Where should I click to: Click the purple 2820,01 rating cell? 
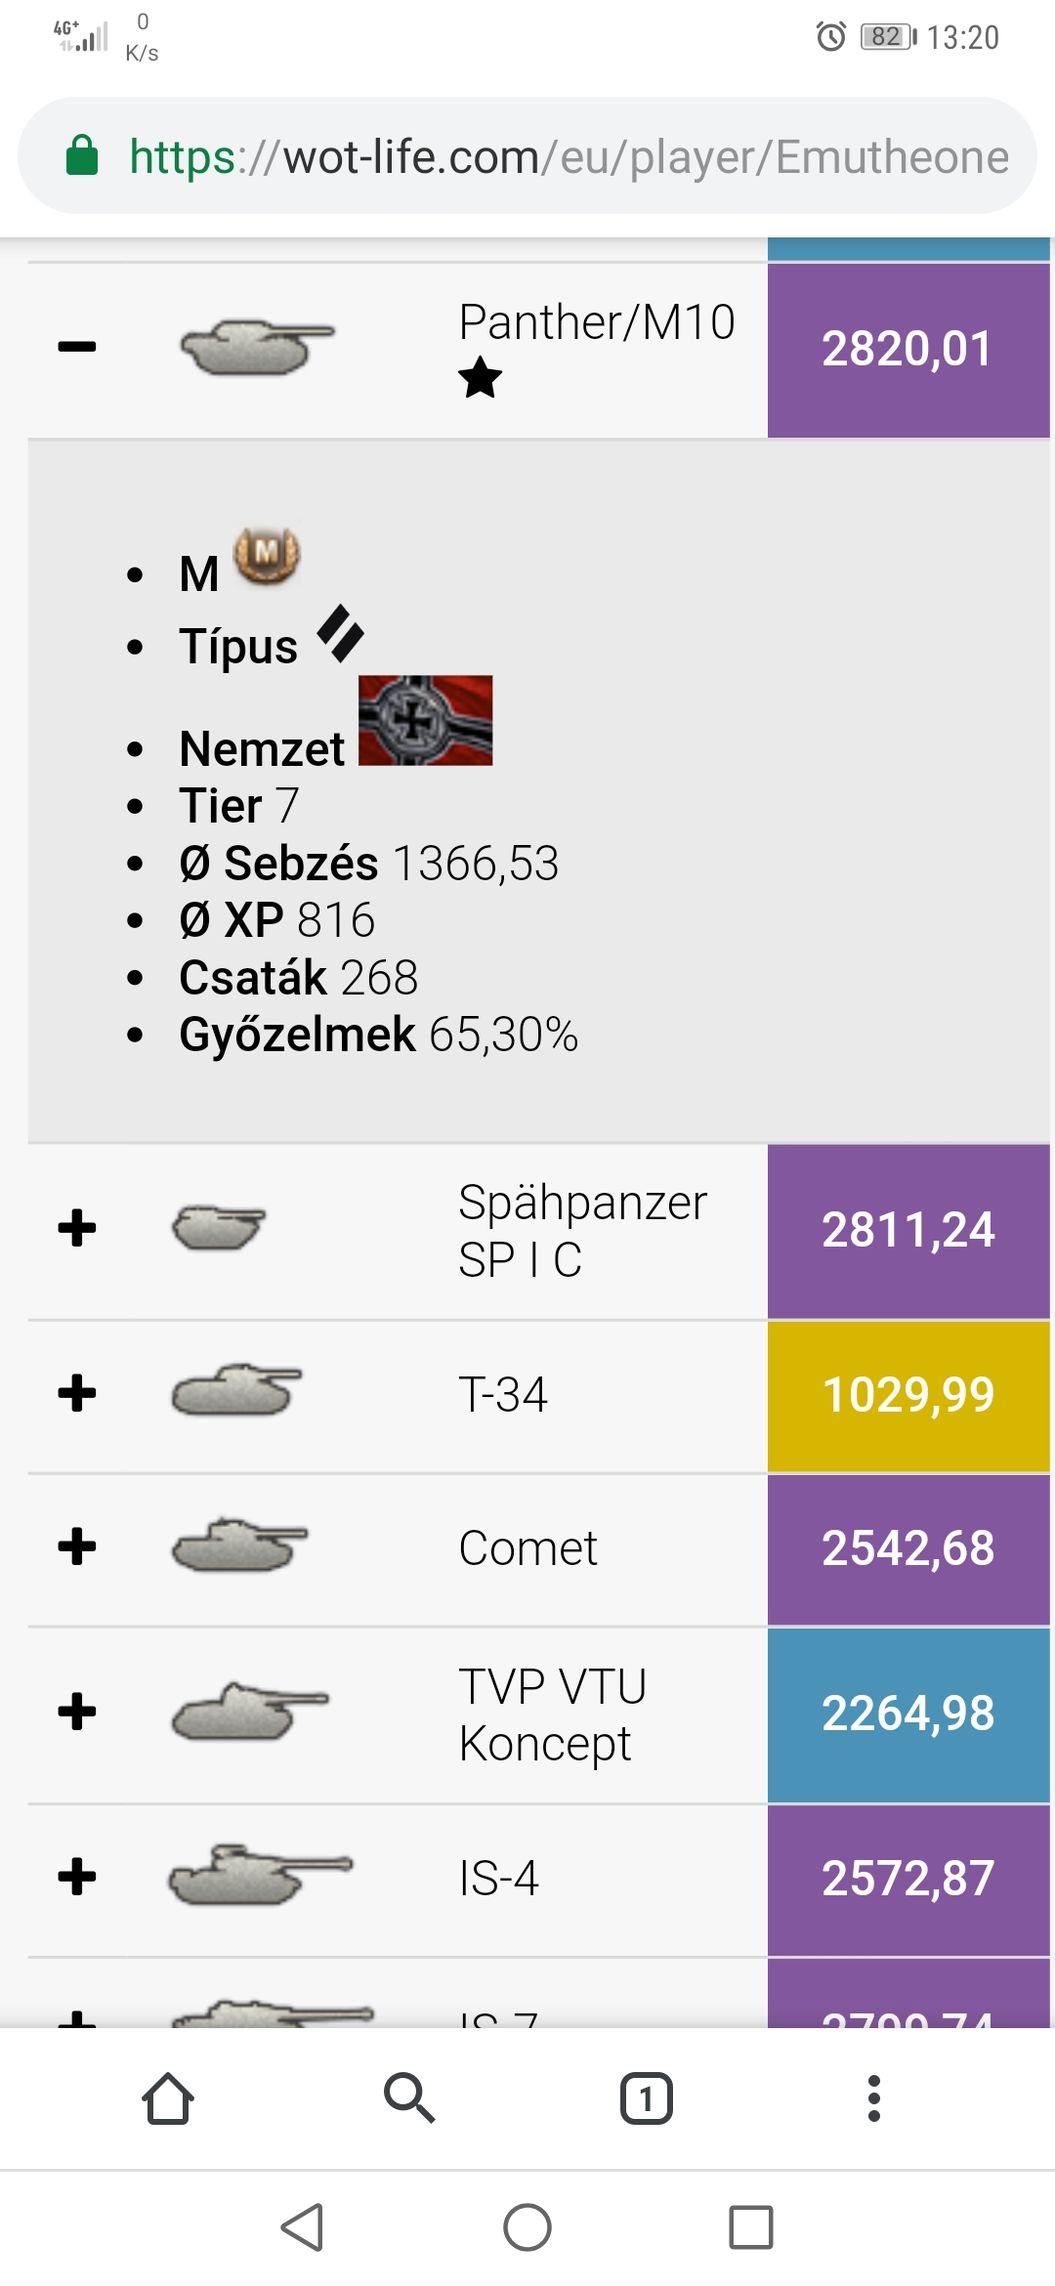[x=908, y=350]
